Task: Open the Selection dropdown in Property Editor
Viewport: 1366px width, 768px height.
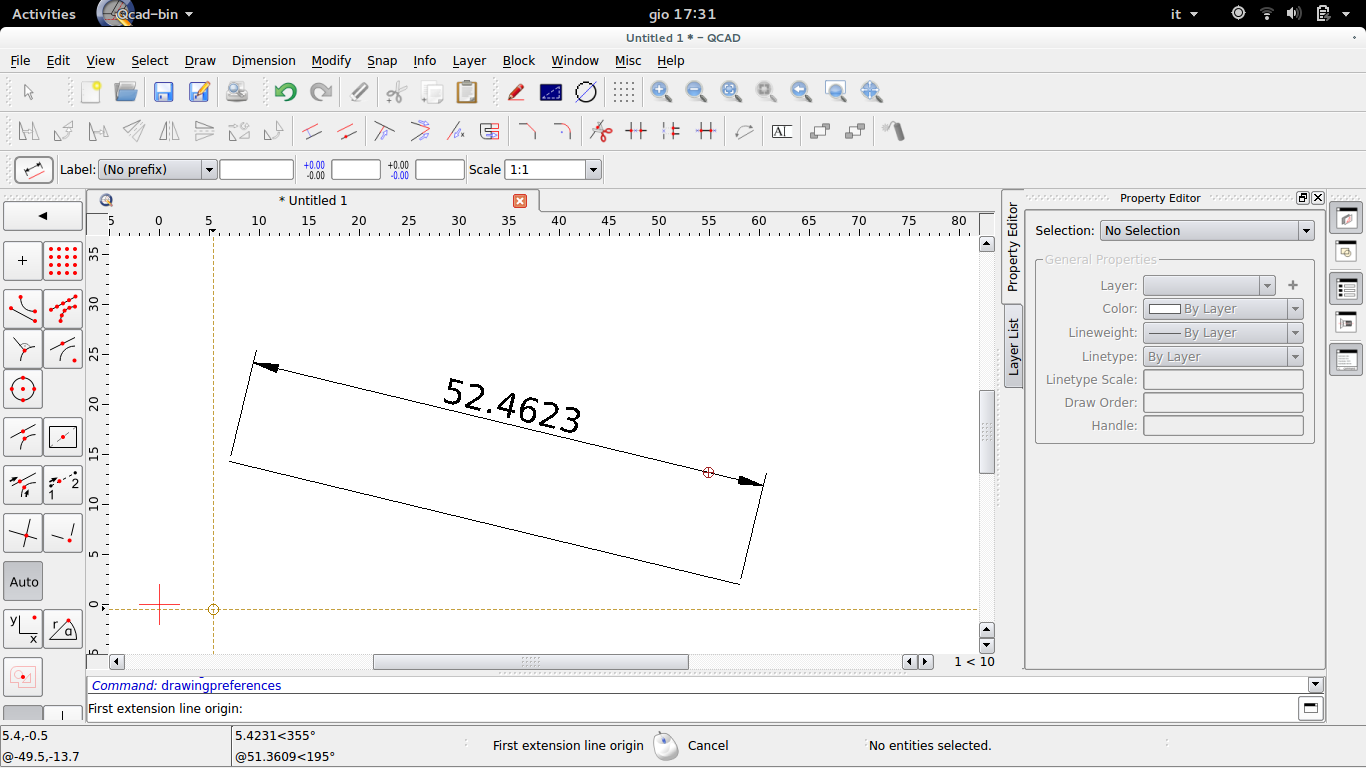Action: coord(1207,231)
